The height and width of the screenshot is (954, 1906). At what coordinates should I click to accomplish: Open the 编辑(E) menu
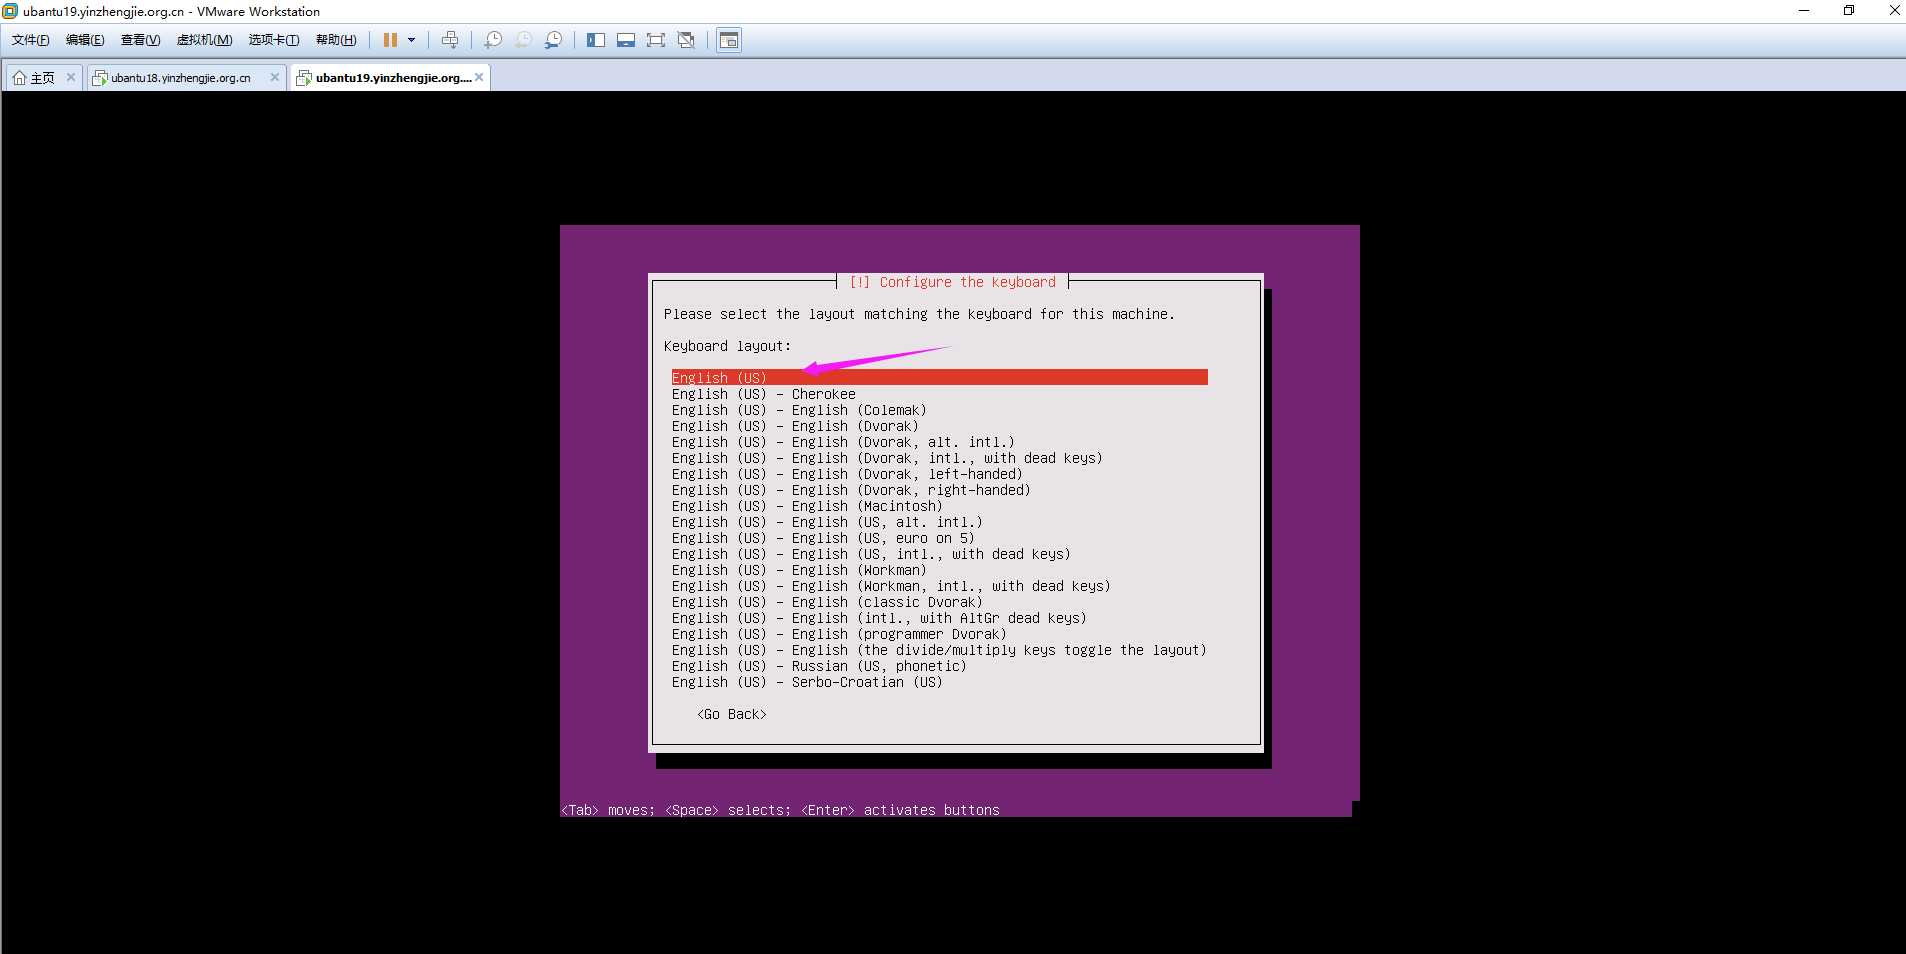tap(85, 40)
